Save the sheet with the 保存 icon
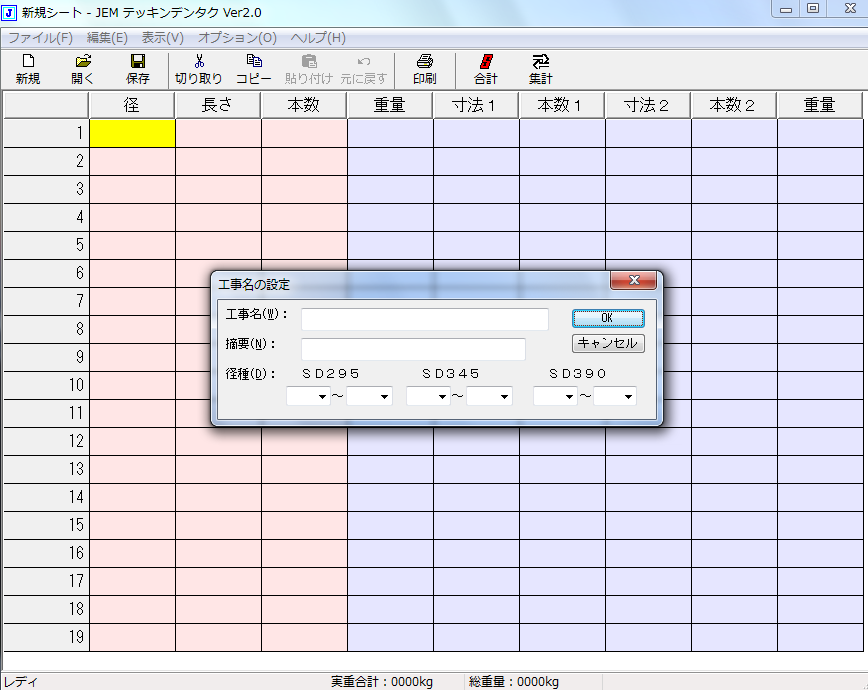868x690 pixels. click(138, 70)
